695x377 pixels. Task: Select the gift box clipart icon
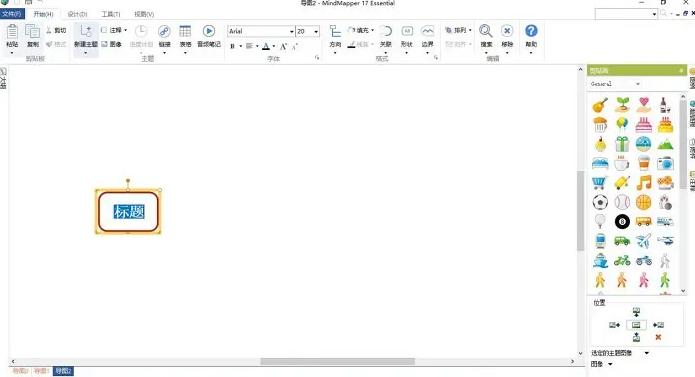click(x=622, y=144)
